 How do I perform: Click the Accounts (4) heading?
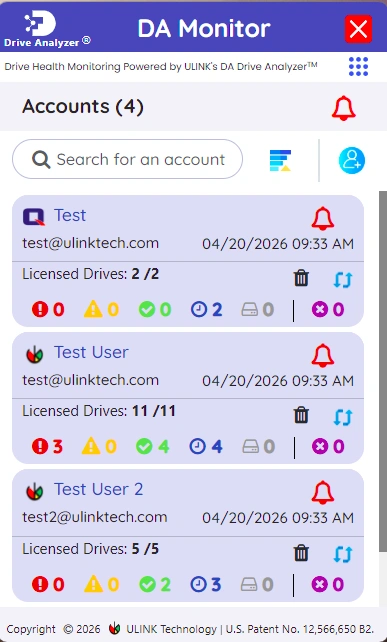tap(83, 107)
